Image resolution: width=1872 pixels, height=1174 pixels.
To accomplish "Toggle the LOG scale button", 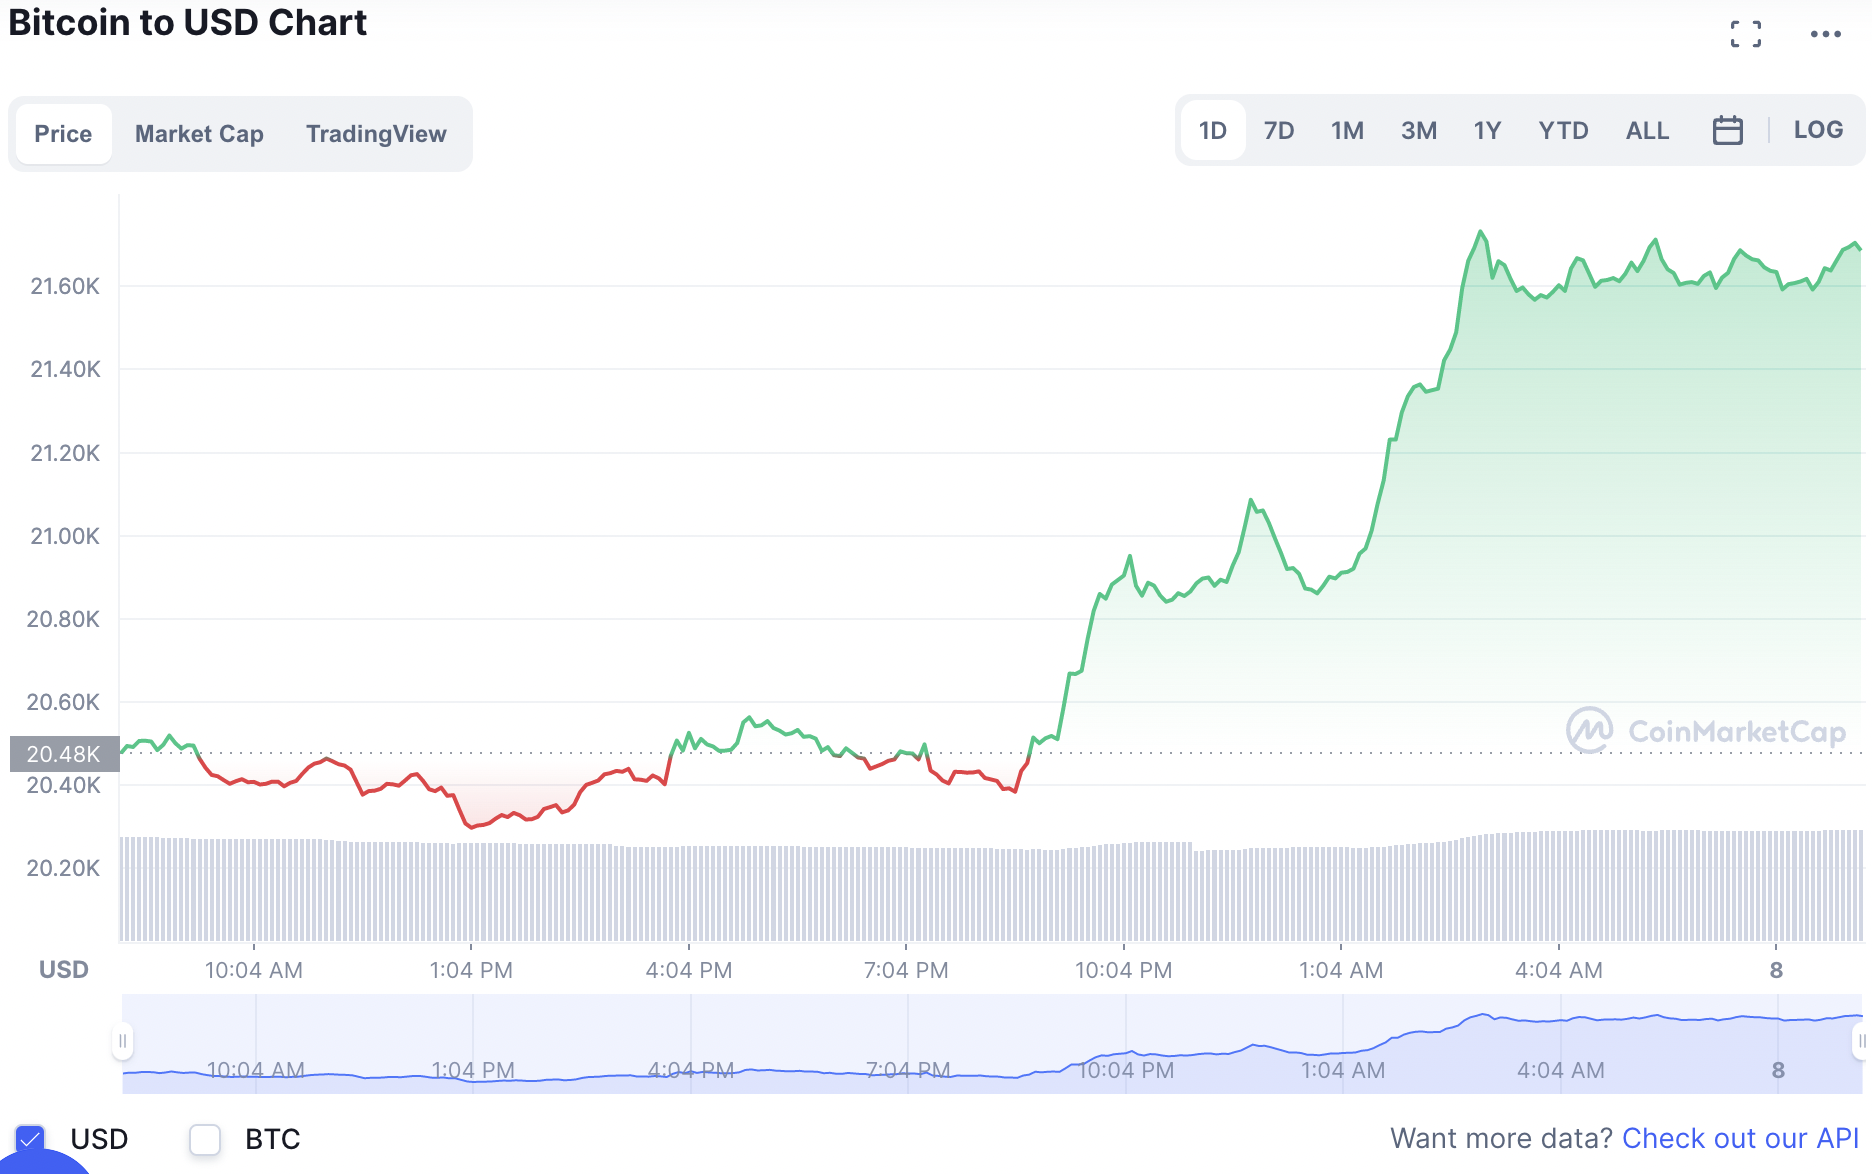I will tap(1818, 130).
